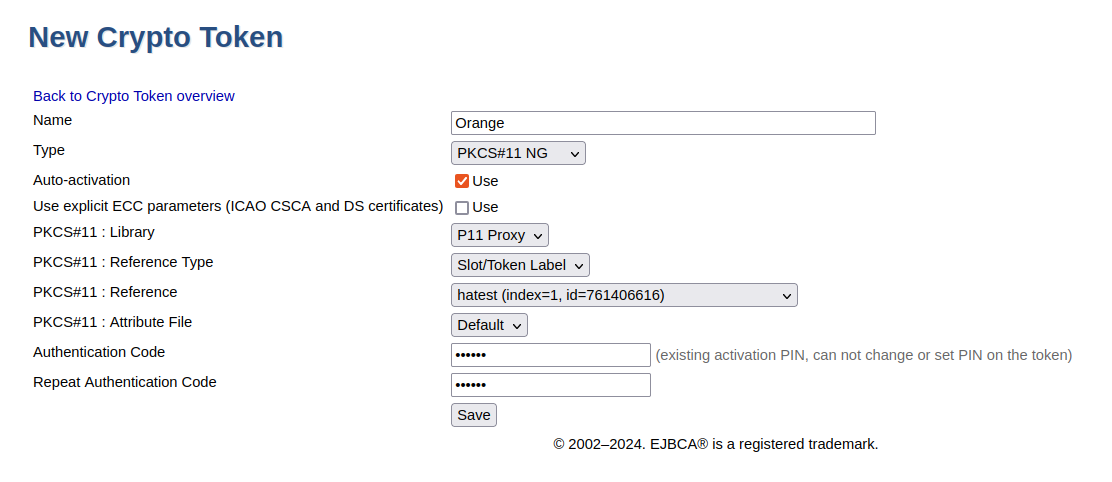Click the Use label beside ECC checkbox
The image size is (1112, 482).
point(486,208)
